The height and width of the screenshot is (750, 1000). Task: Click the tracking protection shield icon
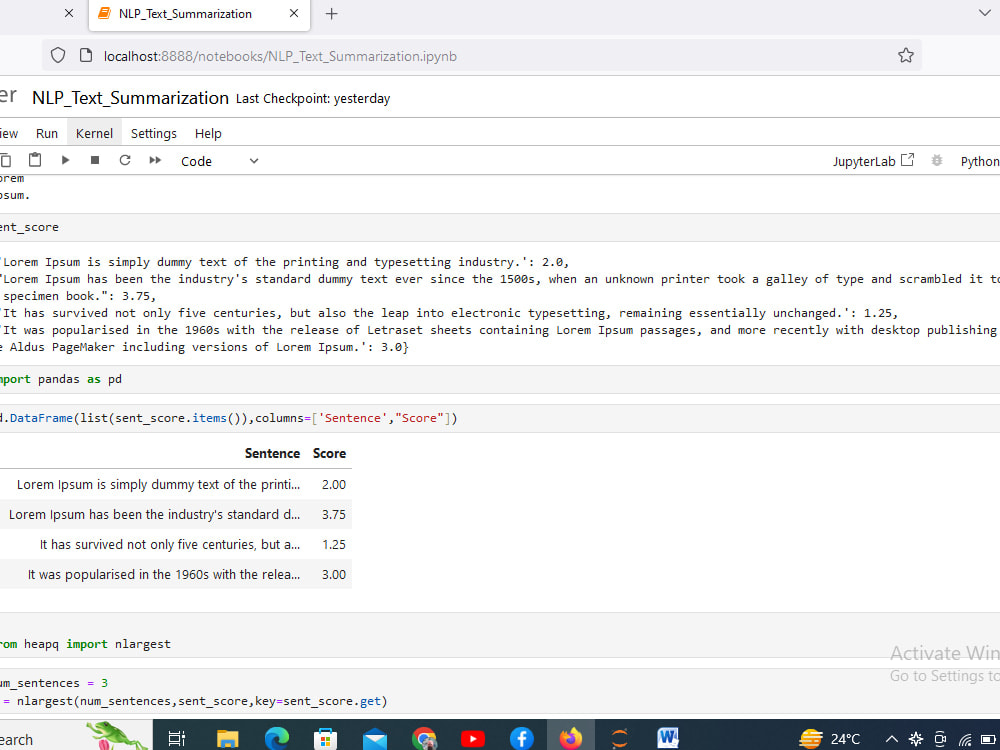(x=58, y=55)
